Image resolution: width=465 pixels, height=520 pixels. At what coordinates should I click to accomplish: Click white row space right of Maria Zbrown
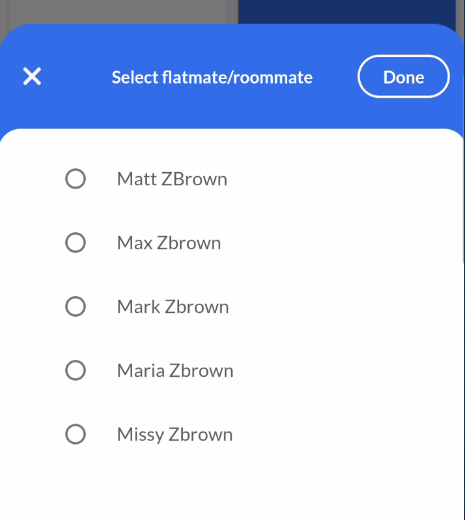click(347, 371)
